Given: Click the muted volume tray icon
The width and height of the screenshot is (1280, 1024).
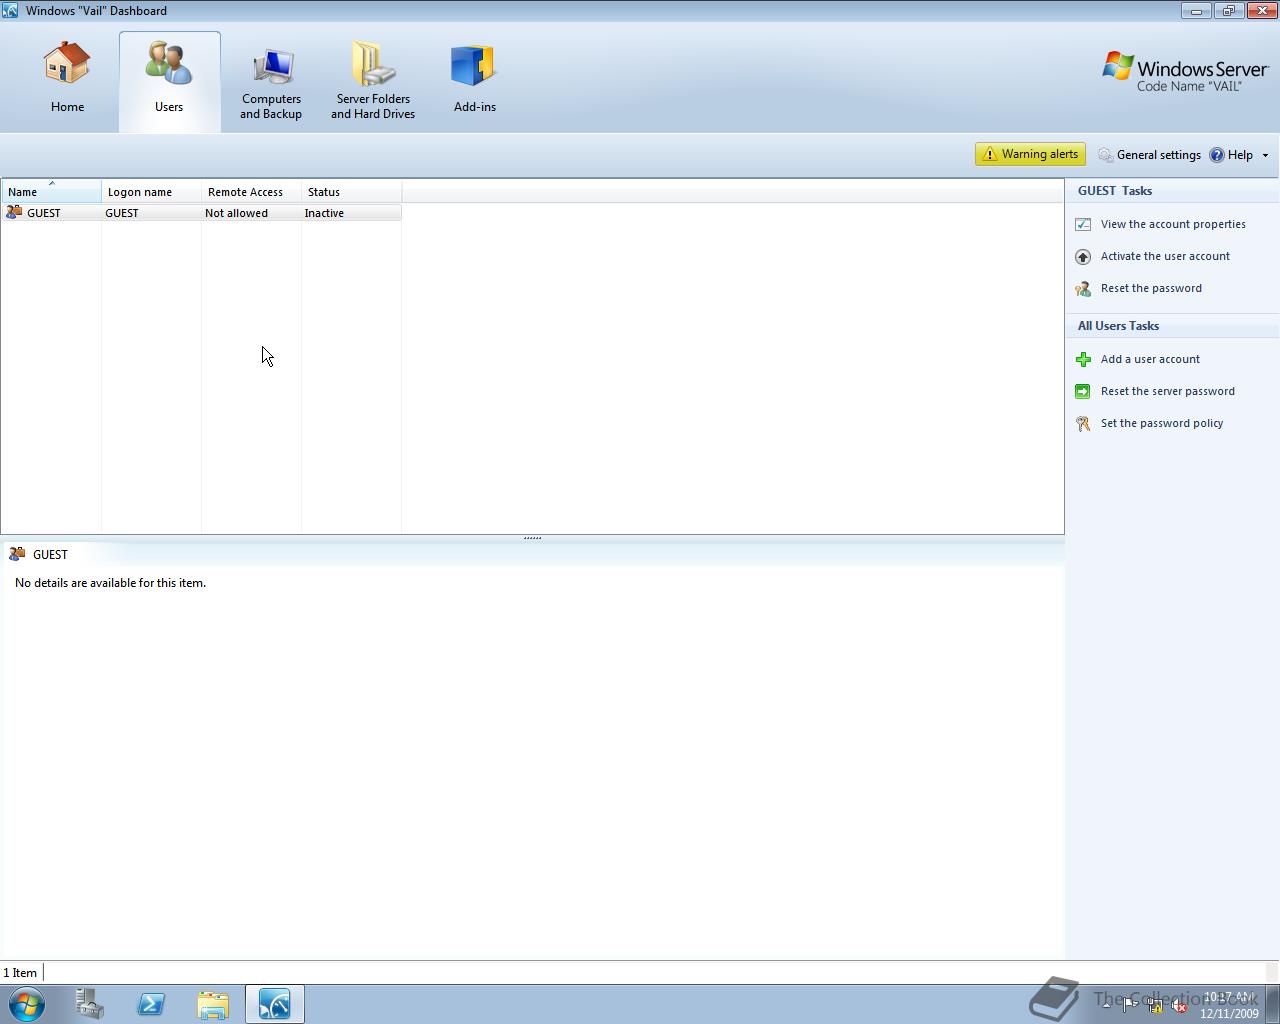Looking at the screenshot, I should pyautogui.click(x=1179, y=1005).
